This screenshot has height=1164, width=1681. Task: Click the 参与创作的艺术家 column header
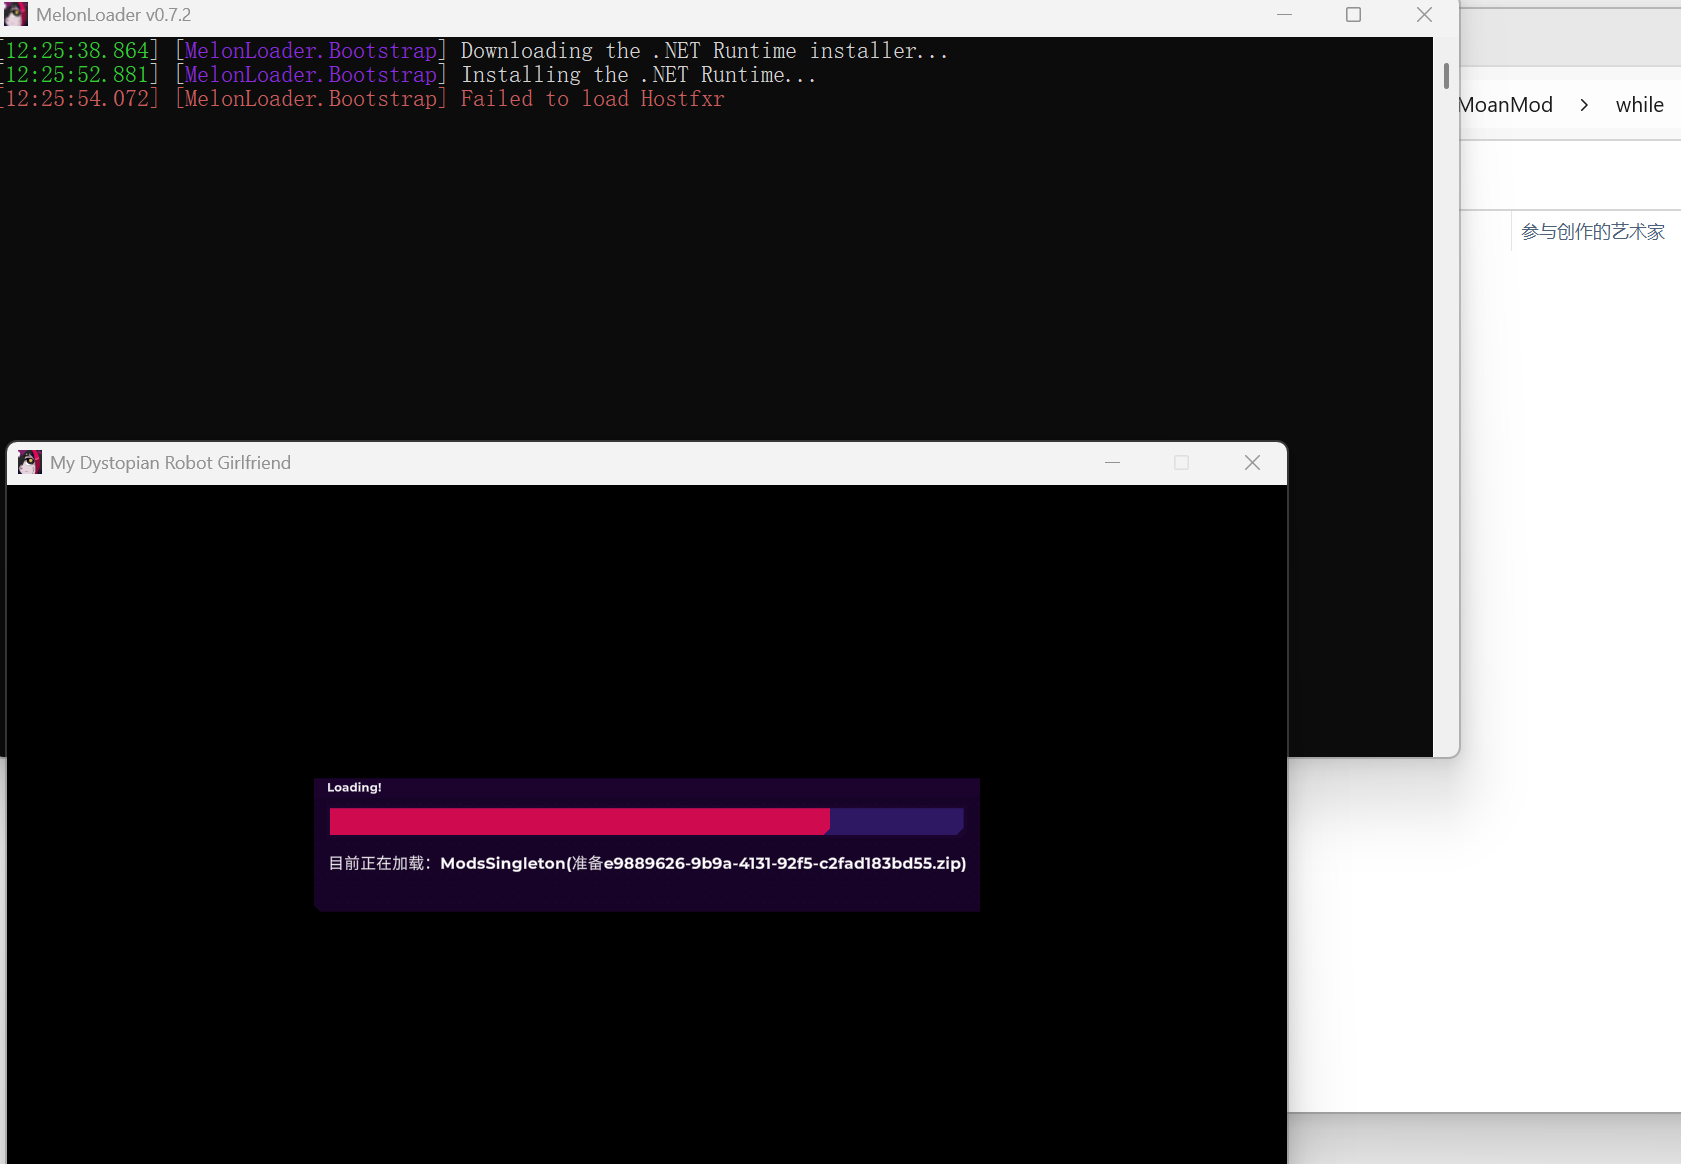(1593, 232)
